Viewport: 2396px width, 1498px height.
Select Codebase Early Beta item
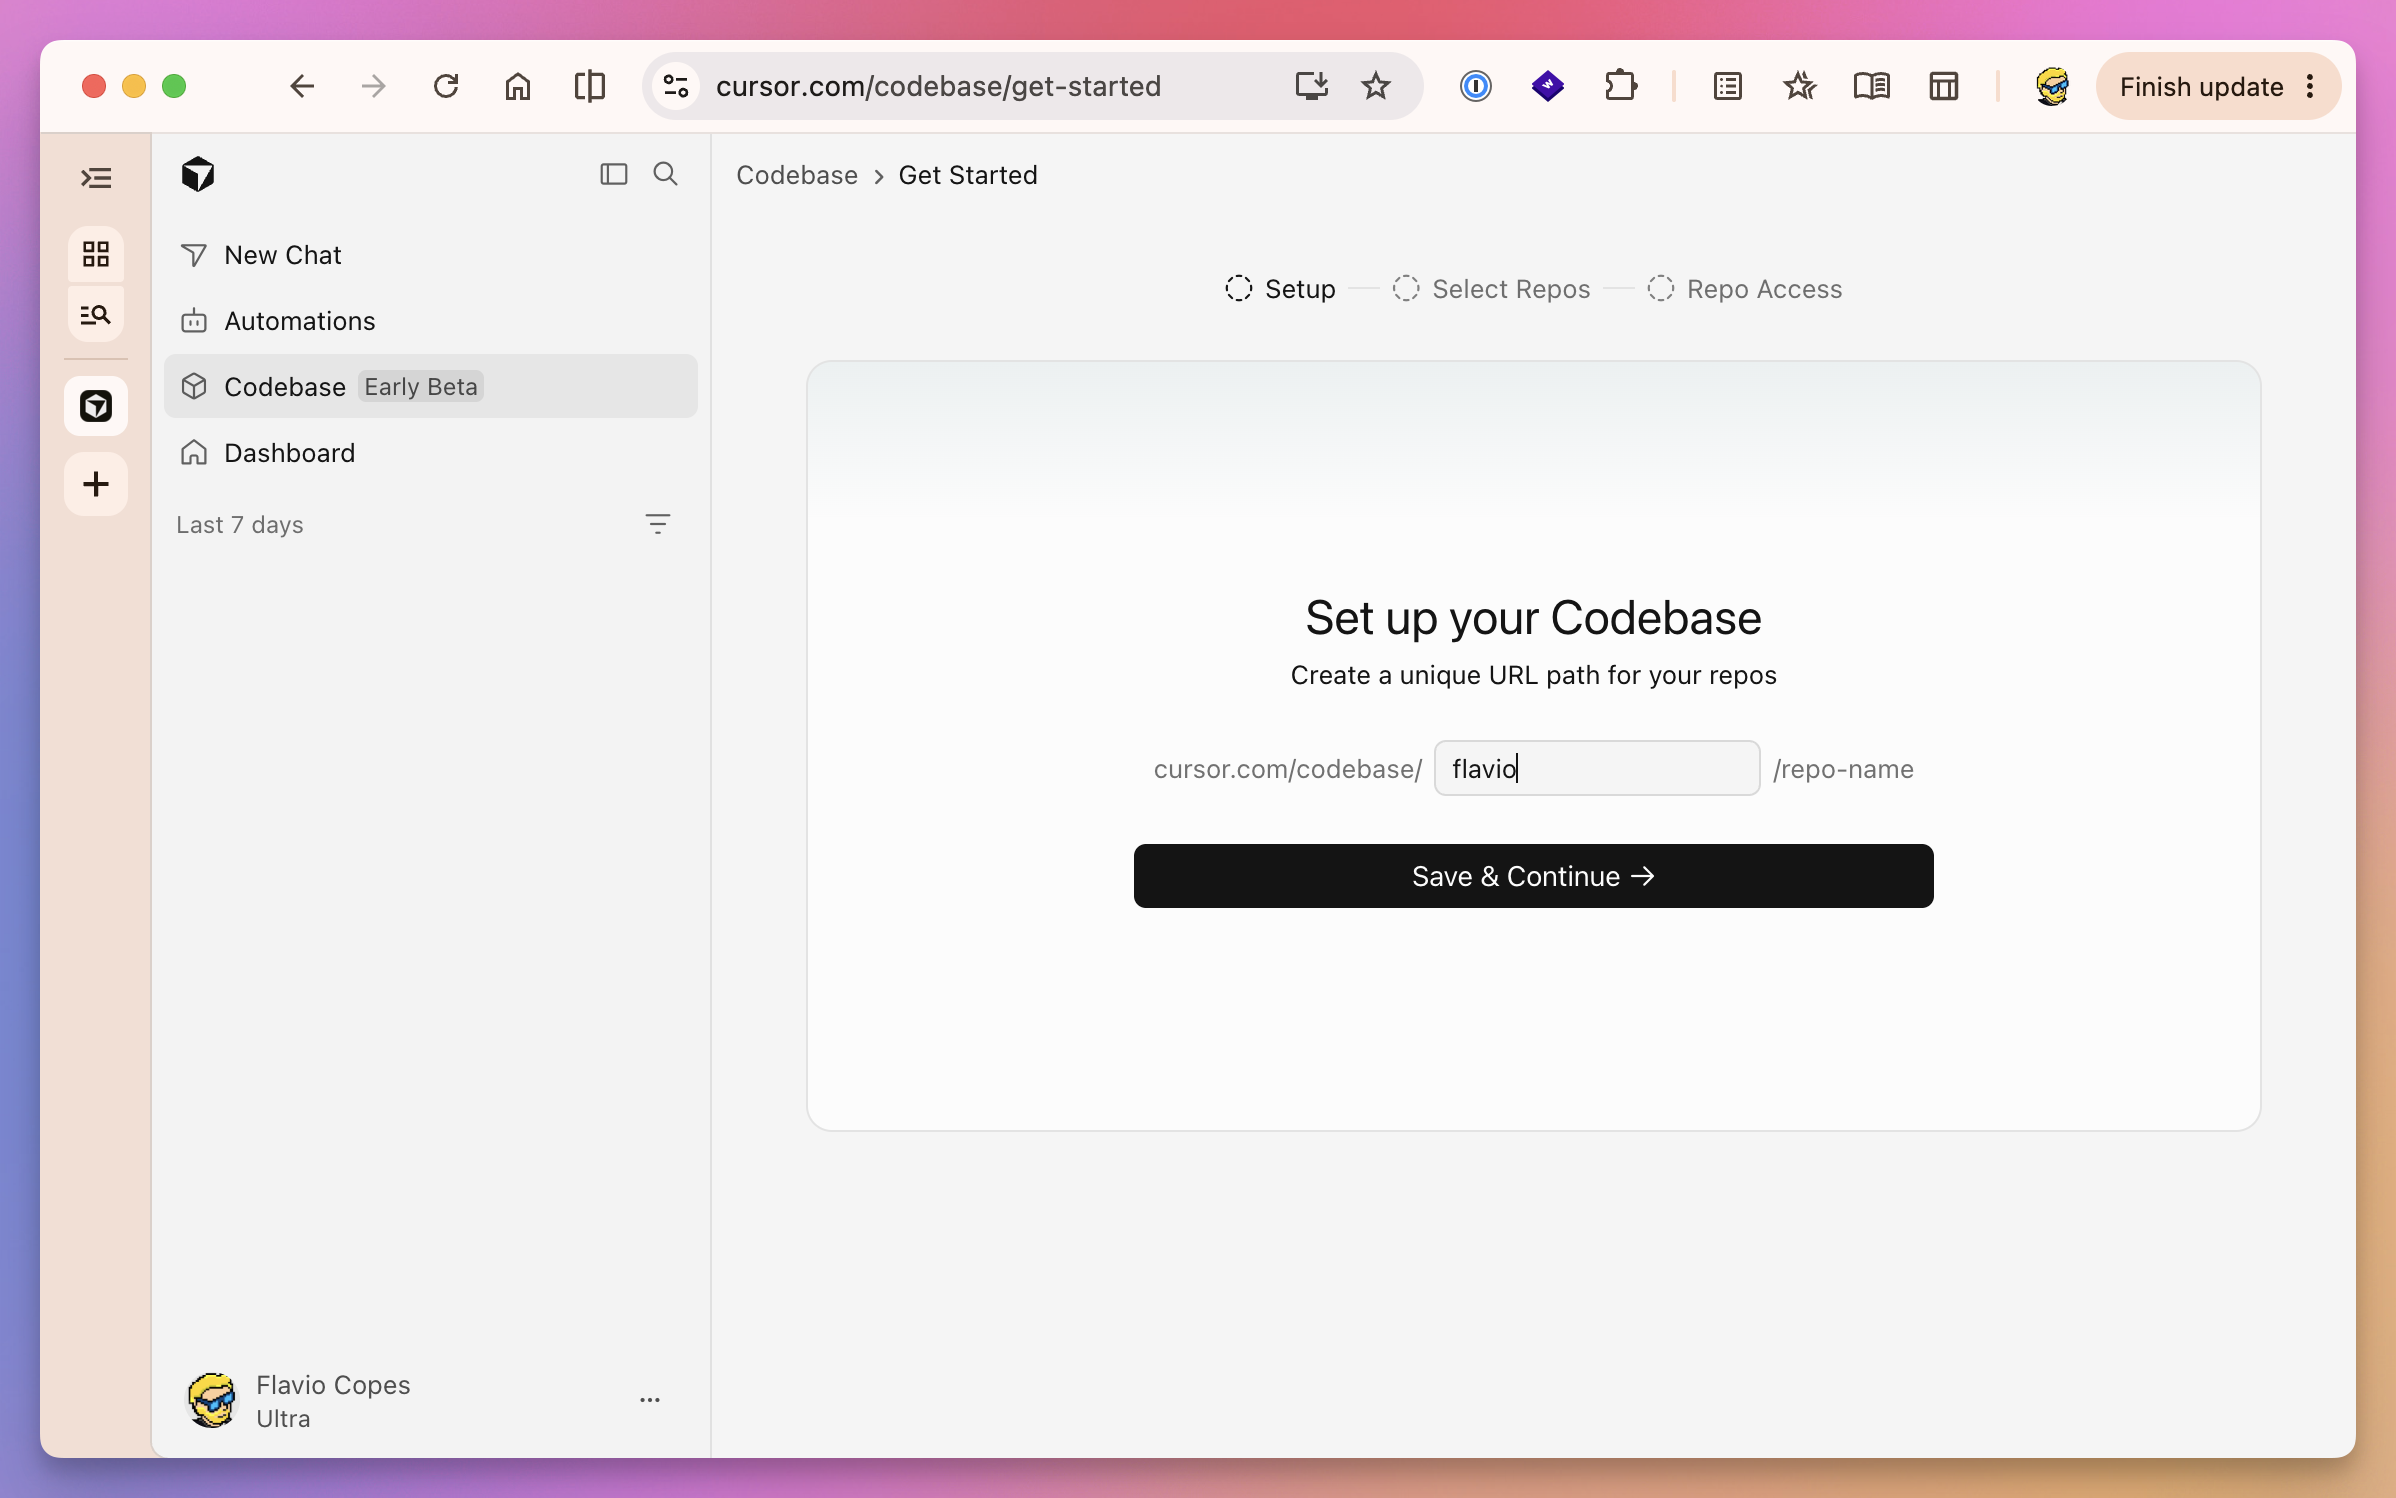[430, 386]
